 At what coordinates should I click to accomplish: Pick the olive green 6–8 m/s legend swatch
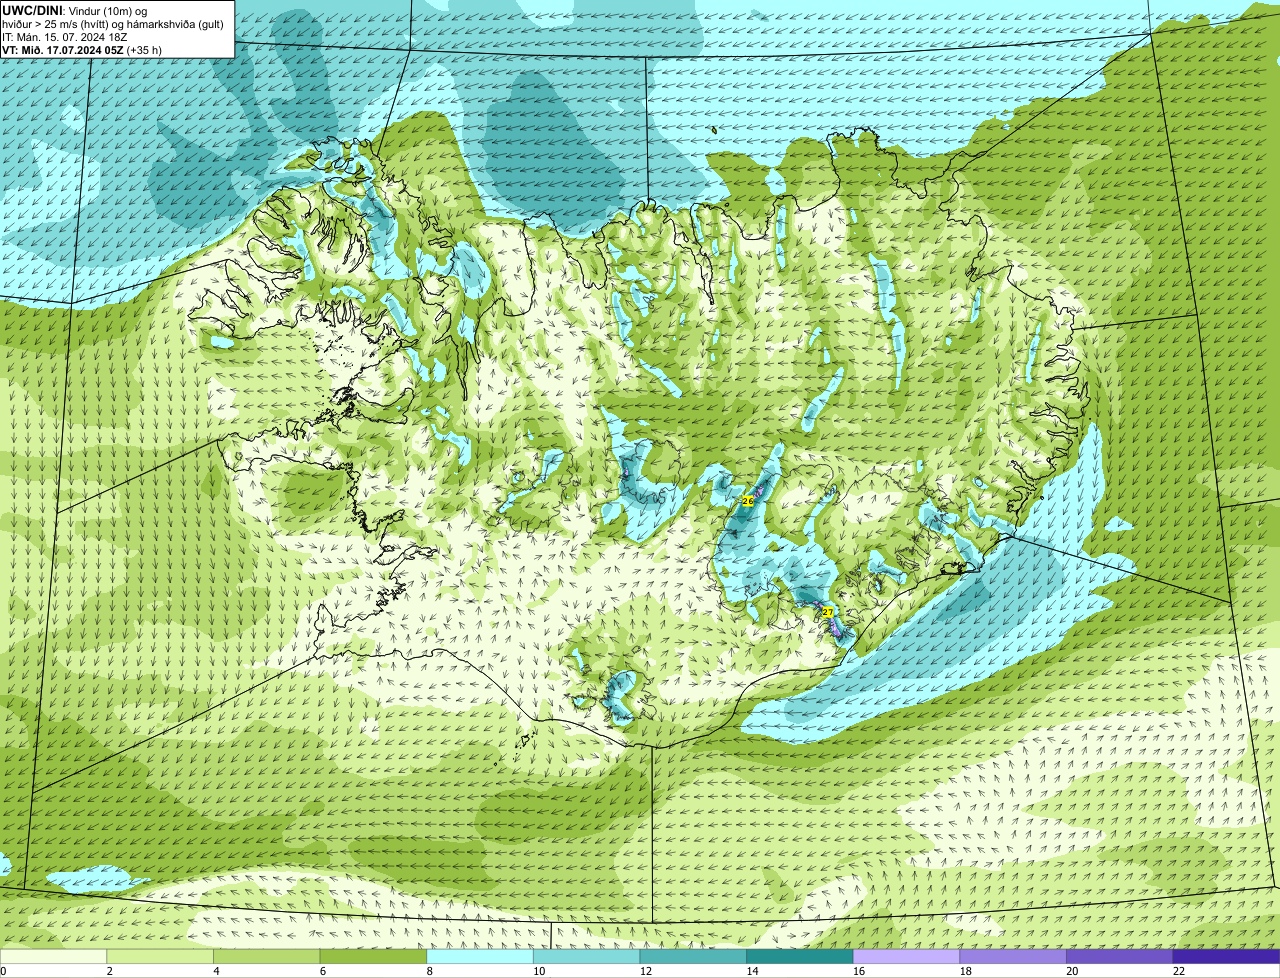coord(373,956)
